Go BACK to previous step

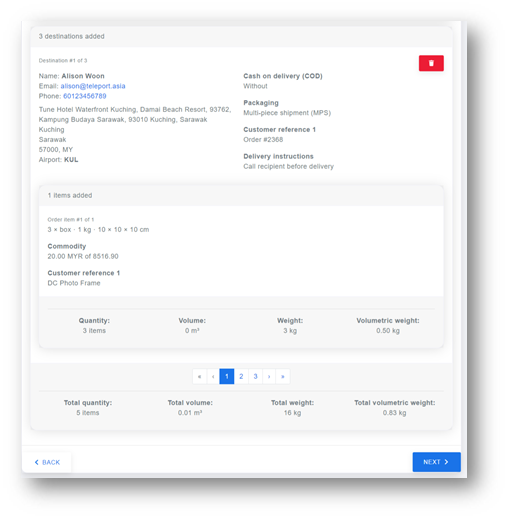click(47, 462)
